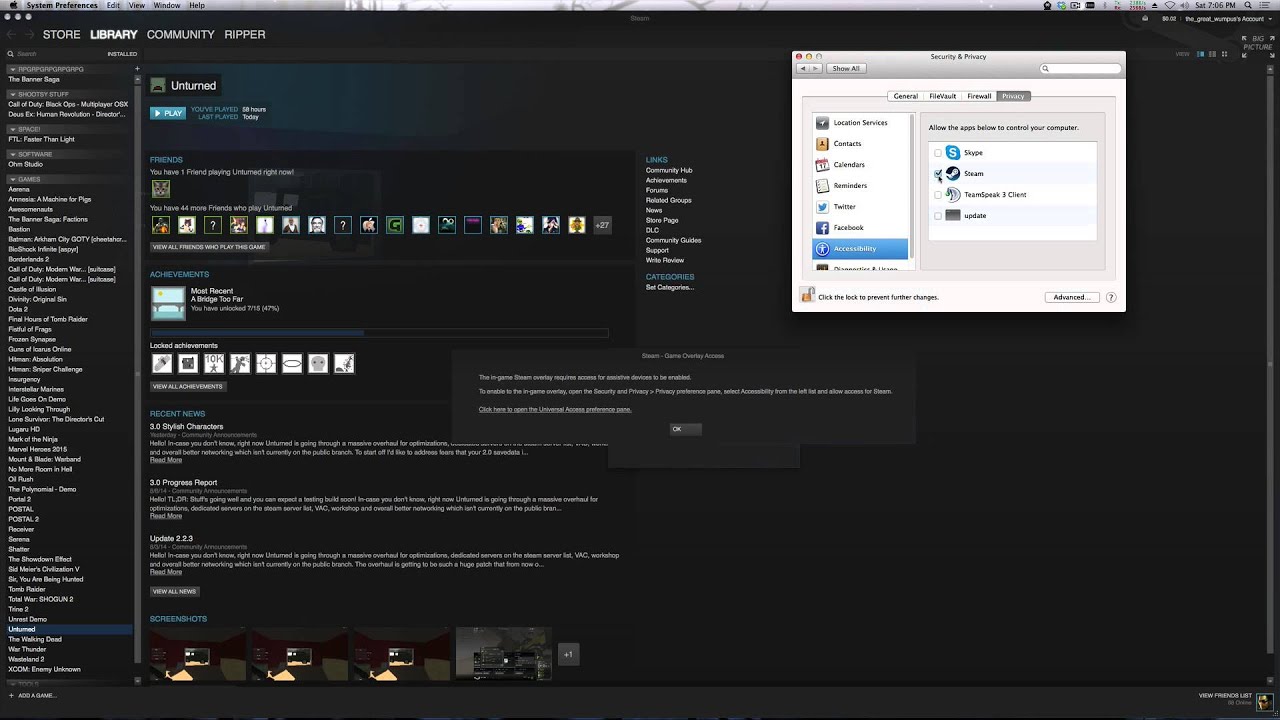Viewport: 1280px width, 720px height.
Task: Toggle the Steam accessibility checkbox
Action: click(x=938, y=174)
